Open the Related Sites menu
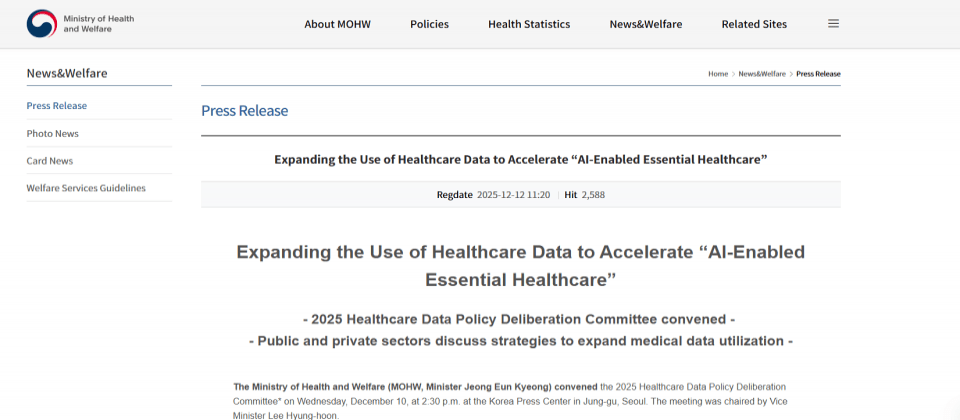This screenshot has height=420, width=960. [754, 24]
